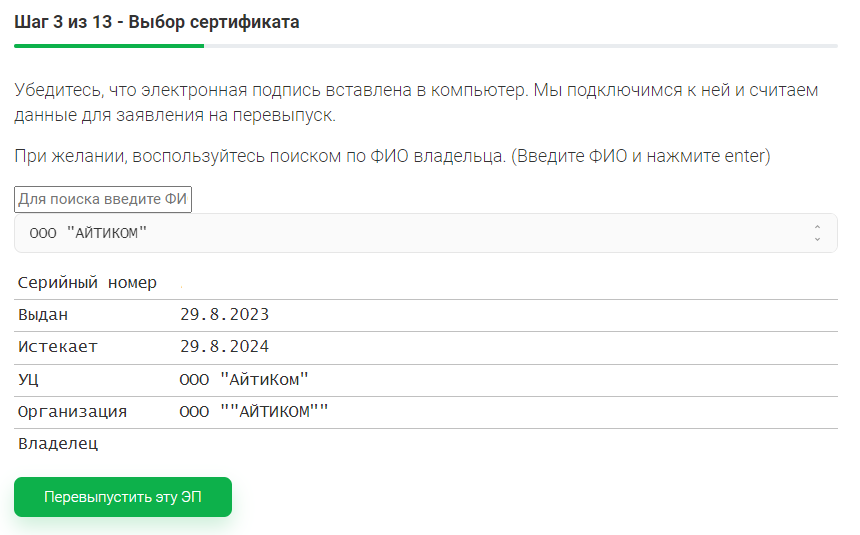Click the up-down arrows of certificate selector
The image size is (860, 535).
click(817, 233)
